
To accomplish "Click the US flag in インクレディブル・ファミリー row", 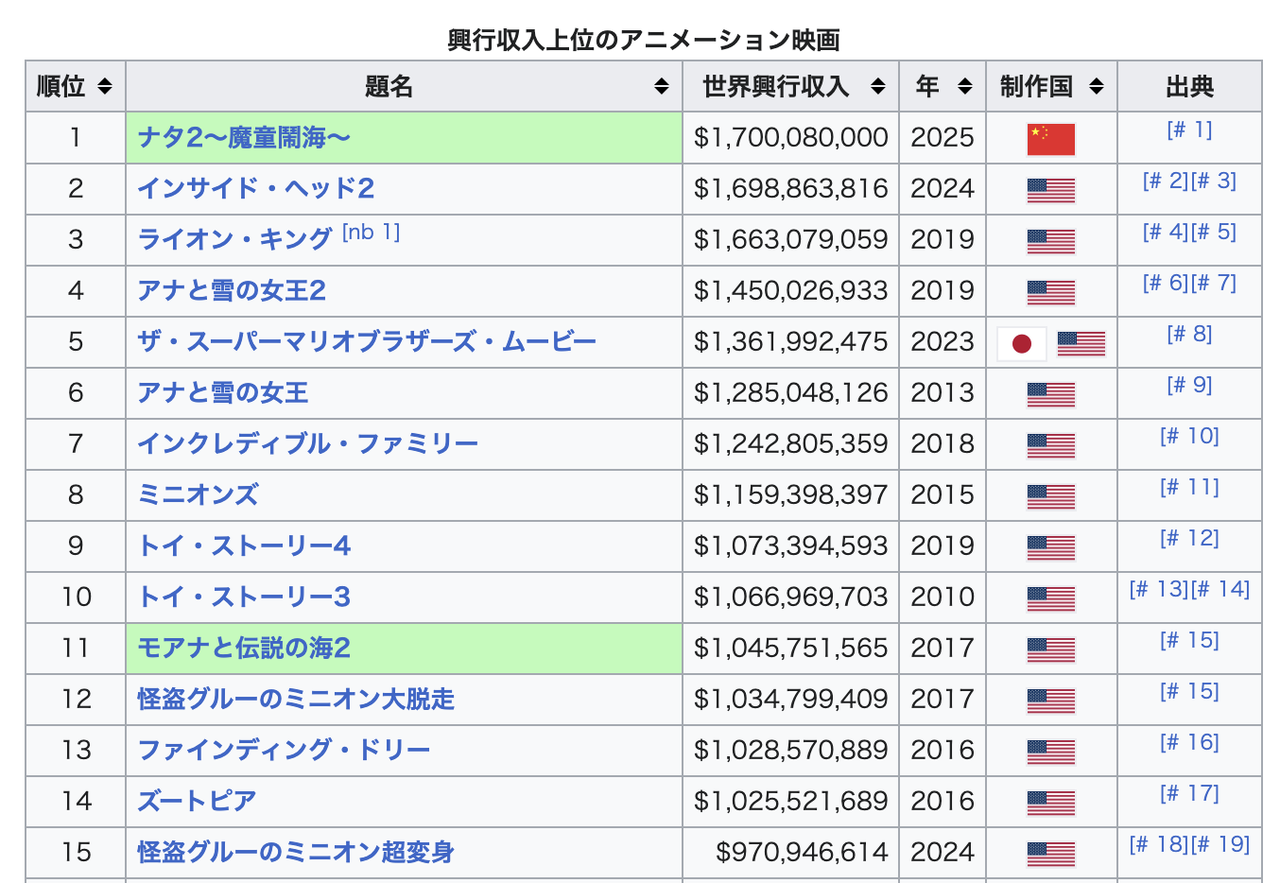I will [x=1051, y=445].
